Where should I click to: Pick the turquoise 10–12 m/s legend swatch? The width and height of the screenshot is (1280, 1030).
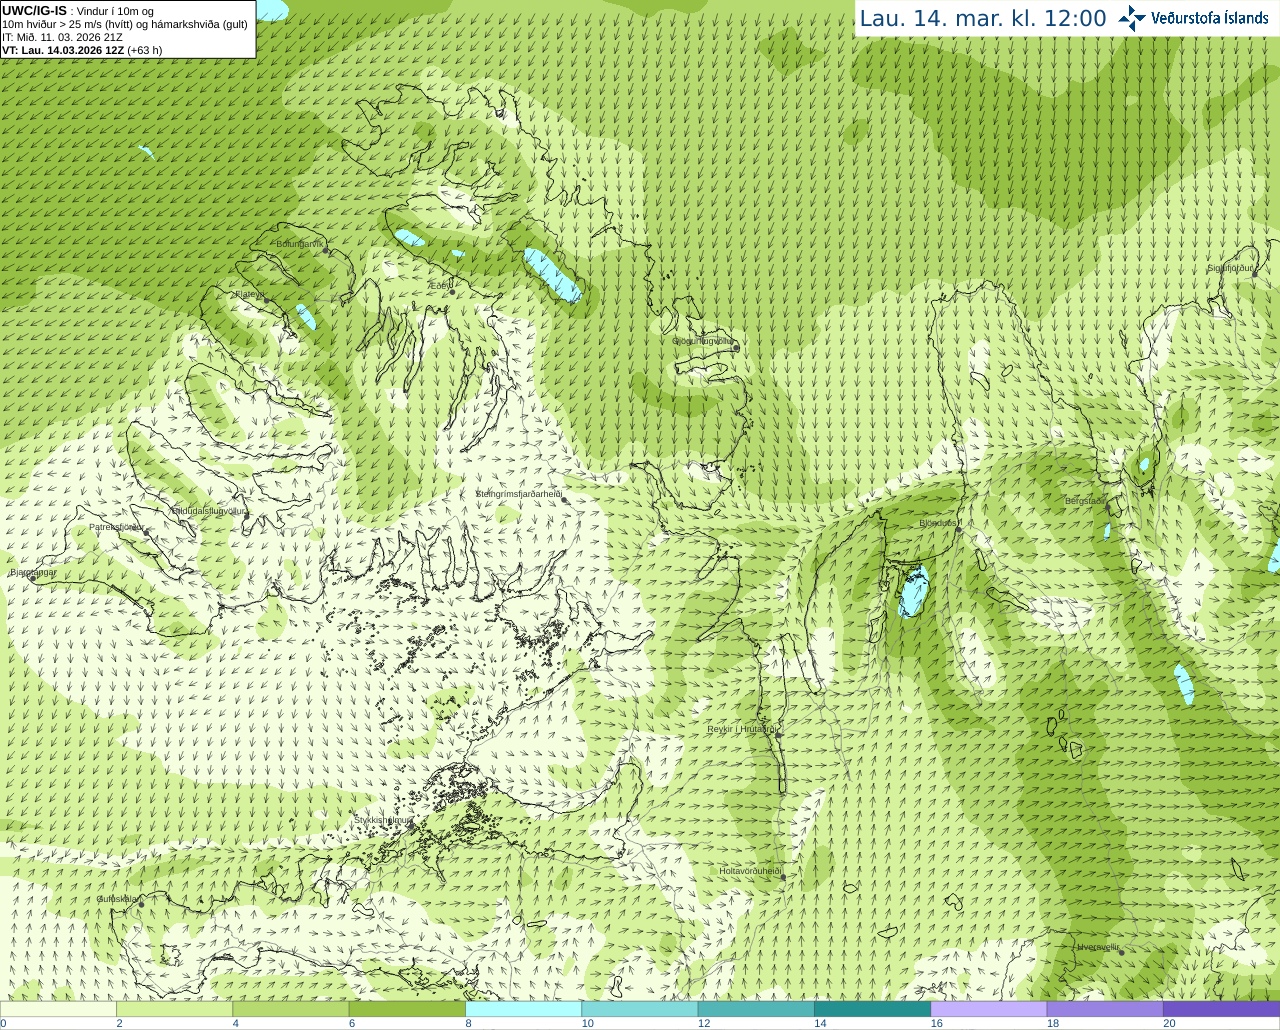click(x=640, y=1009)
